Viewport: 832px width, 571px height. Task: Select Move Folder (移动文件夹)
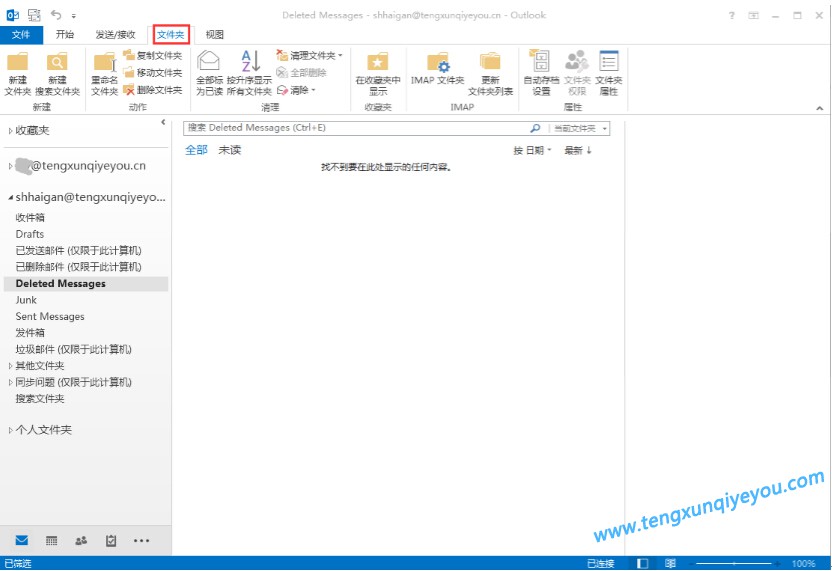coord(153,73)
